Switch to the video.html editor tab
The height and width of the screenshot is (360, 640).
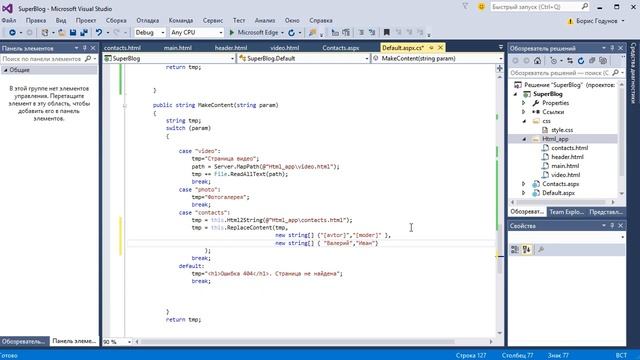point(284,48)
